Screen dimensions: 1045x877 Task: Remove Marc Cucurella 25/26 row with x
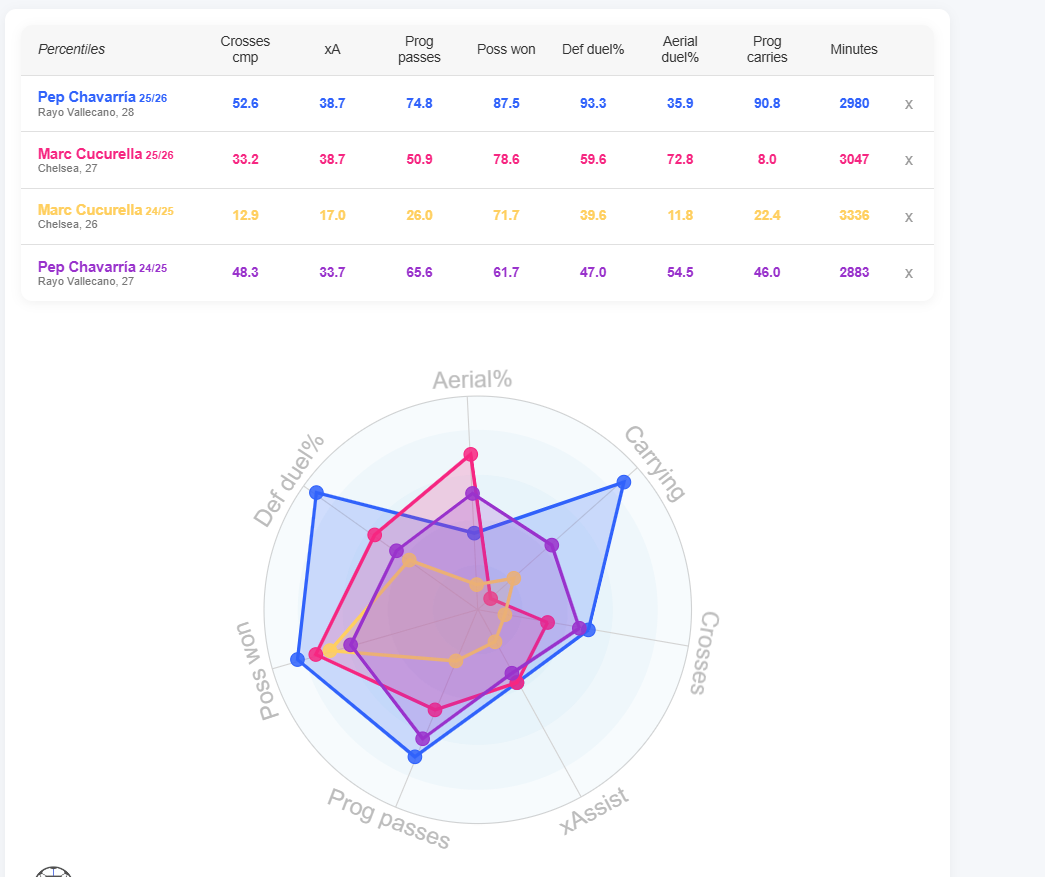point(908,160)
